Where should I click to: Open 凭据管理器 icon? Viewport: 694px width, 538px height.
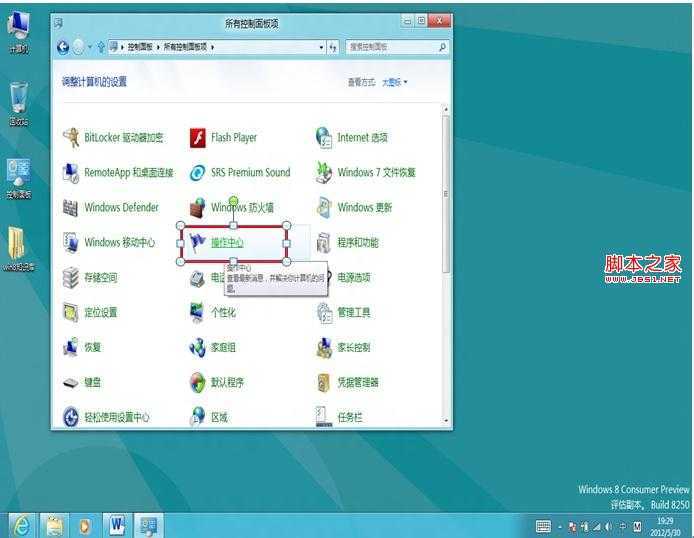324,383
